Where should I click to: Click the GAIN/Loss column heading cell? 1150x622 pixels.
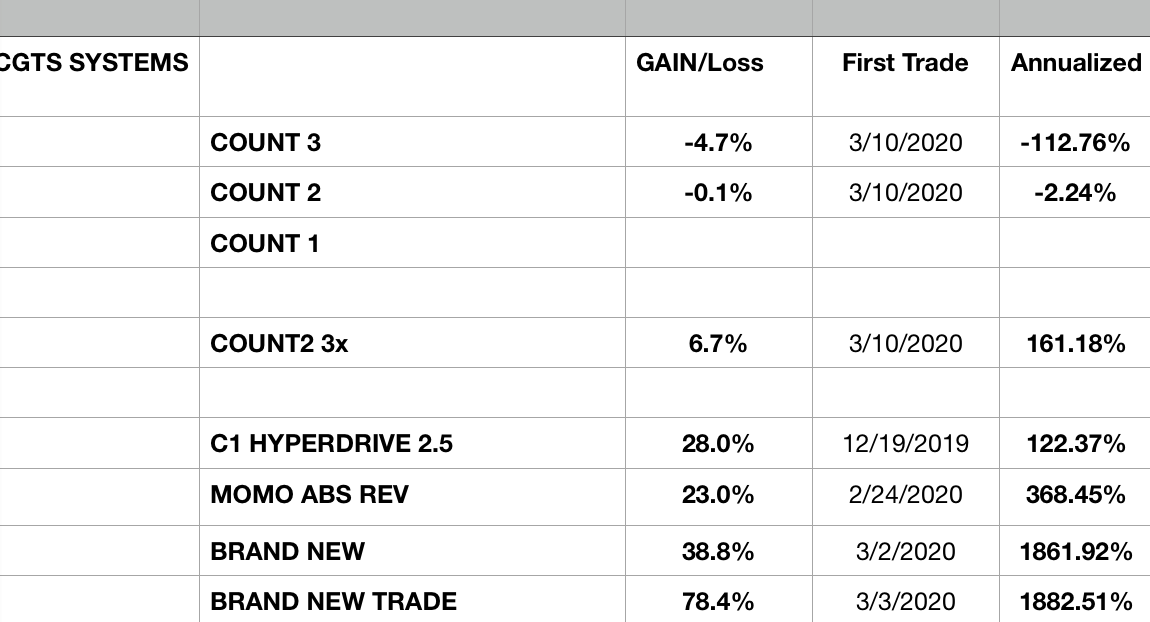pos(699,63)
